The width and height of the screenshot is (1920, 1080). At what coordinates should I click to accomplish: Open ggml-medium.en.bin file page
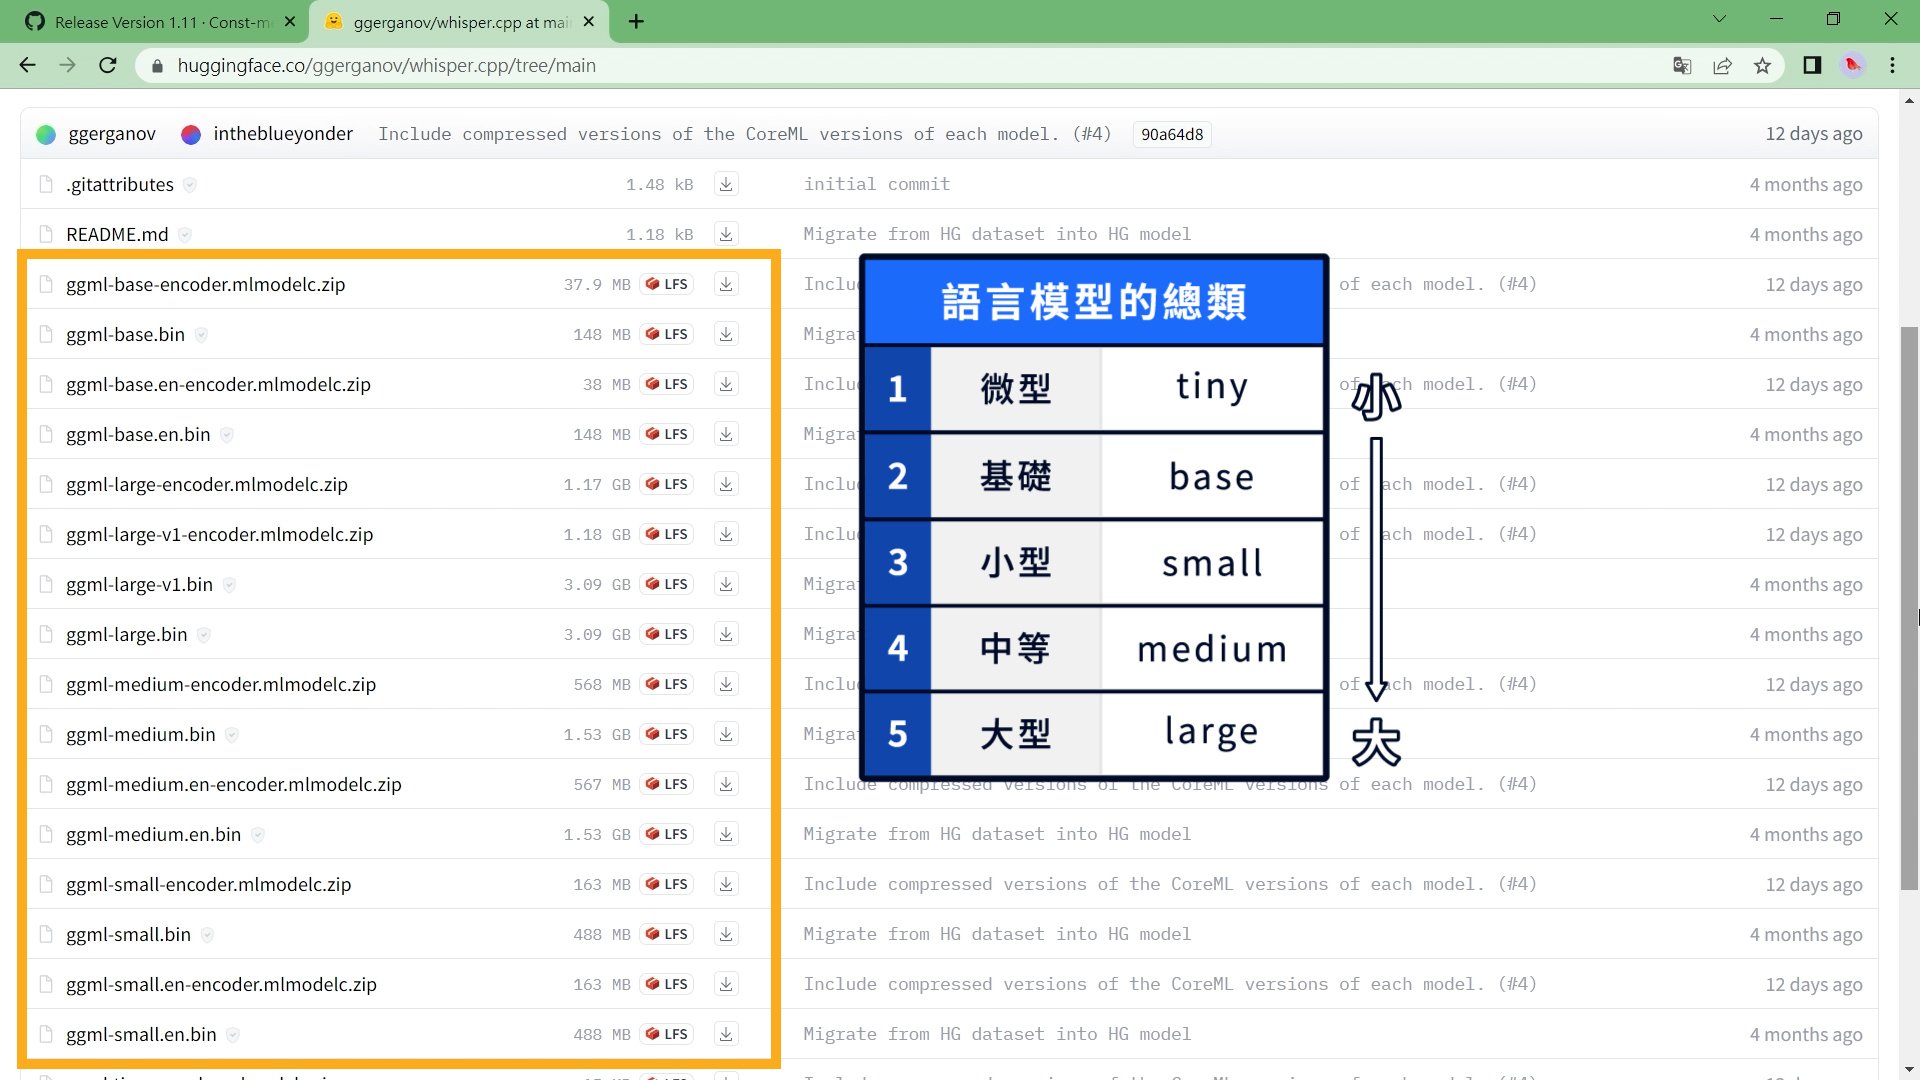tap(153, 834)
